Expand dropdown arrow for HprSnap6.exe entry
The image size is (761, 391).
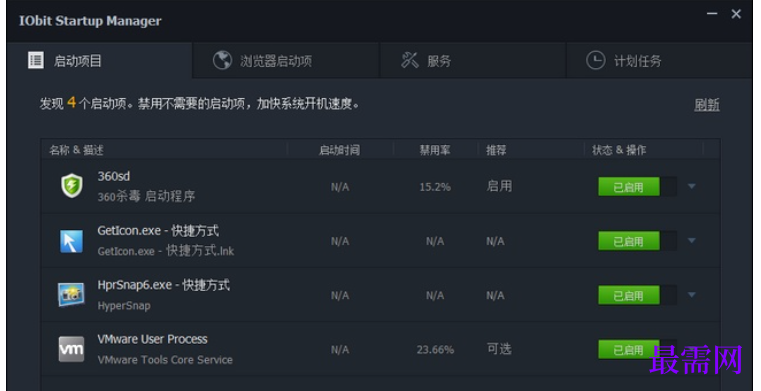692,295
